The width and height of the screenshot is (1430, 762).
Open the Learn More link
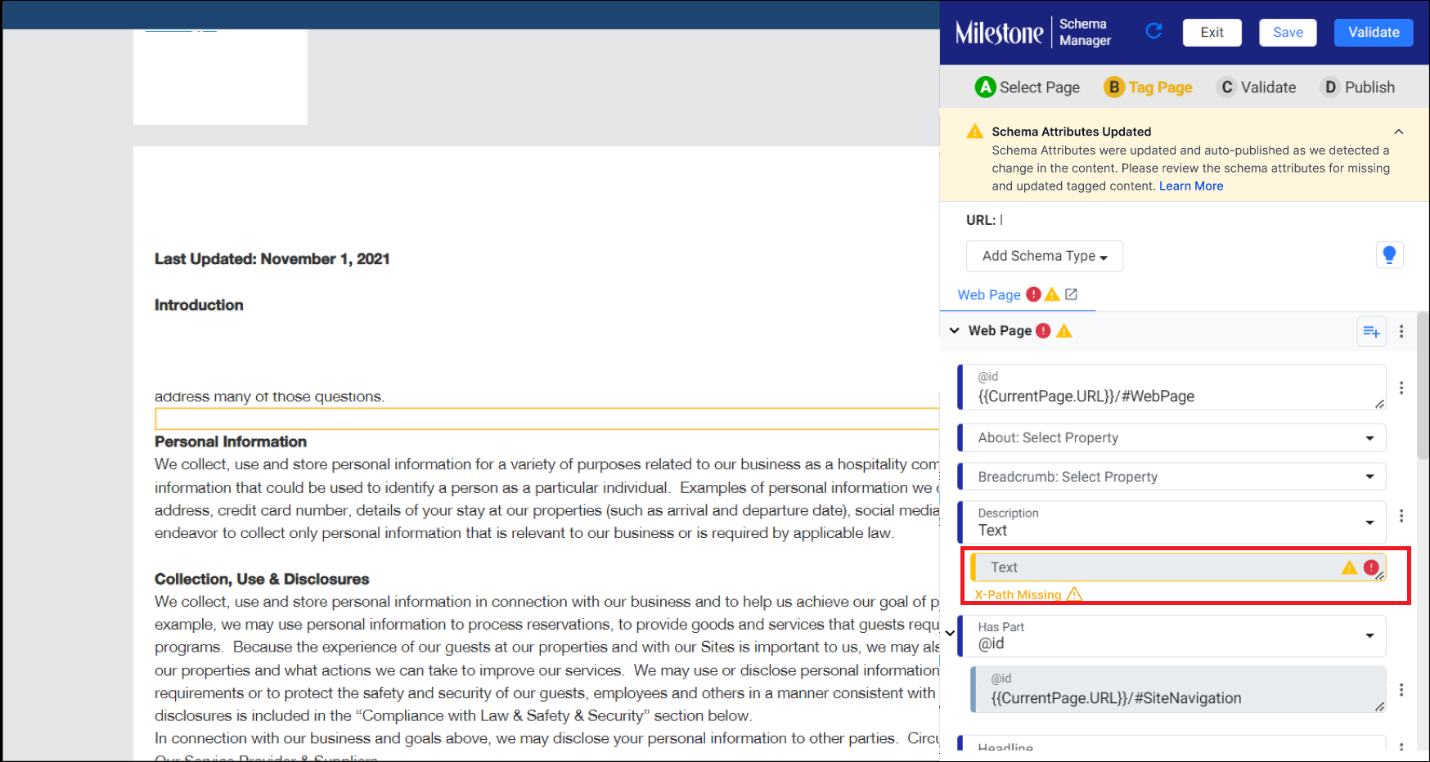1191,186
